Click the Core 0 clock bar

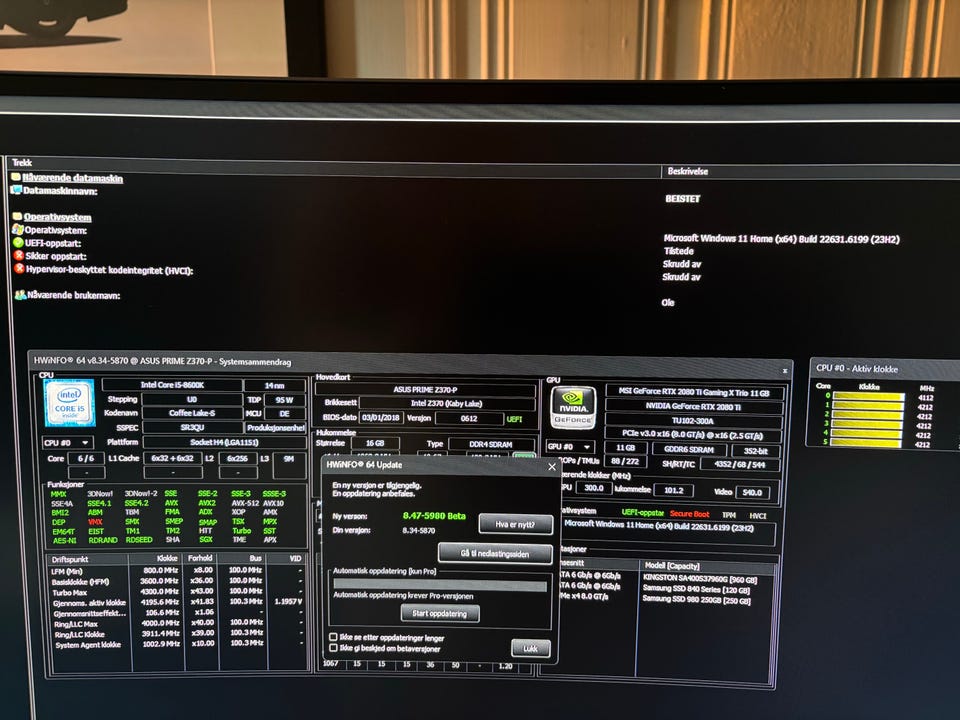click(x=868, y=397)
